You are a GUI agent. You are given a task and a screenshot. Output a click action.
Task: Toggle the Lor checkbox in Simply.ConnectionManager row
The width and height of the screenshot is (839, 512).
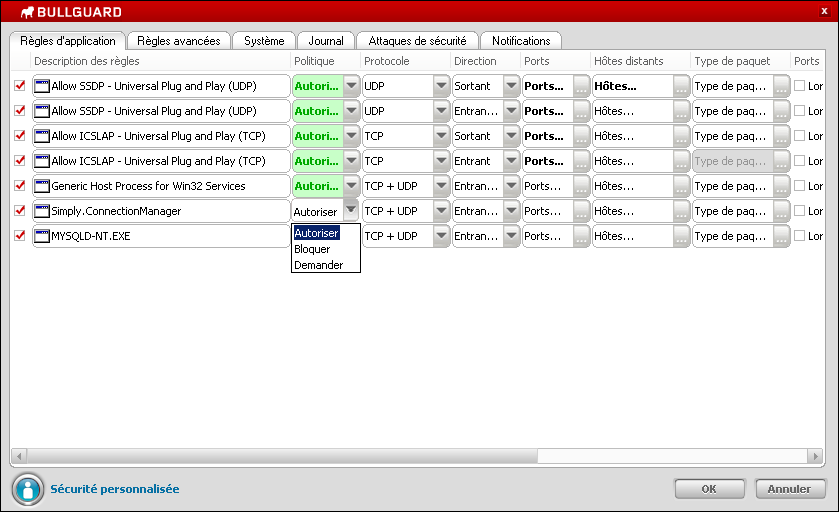pos(799,210)
